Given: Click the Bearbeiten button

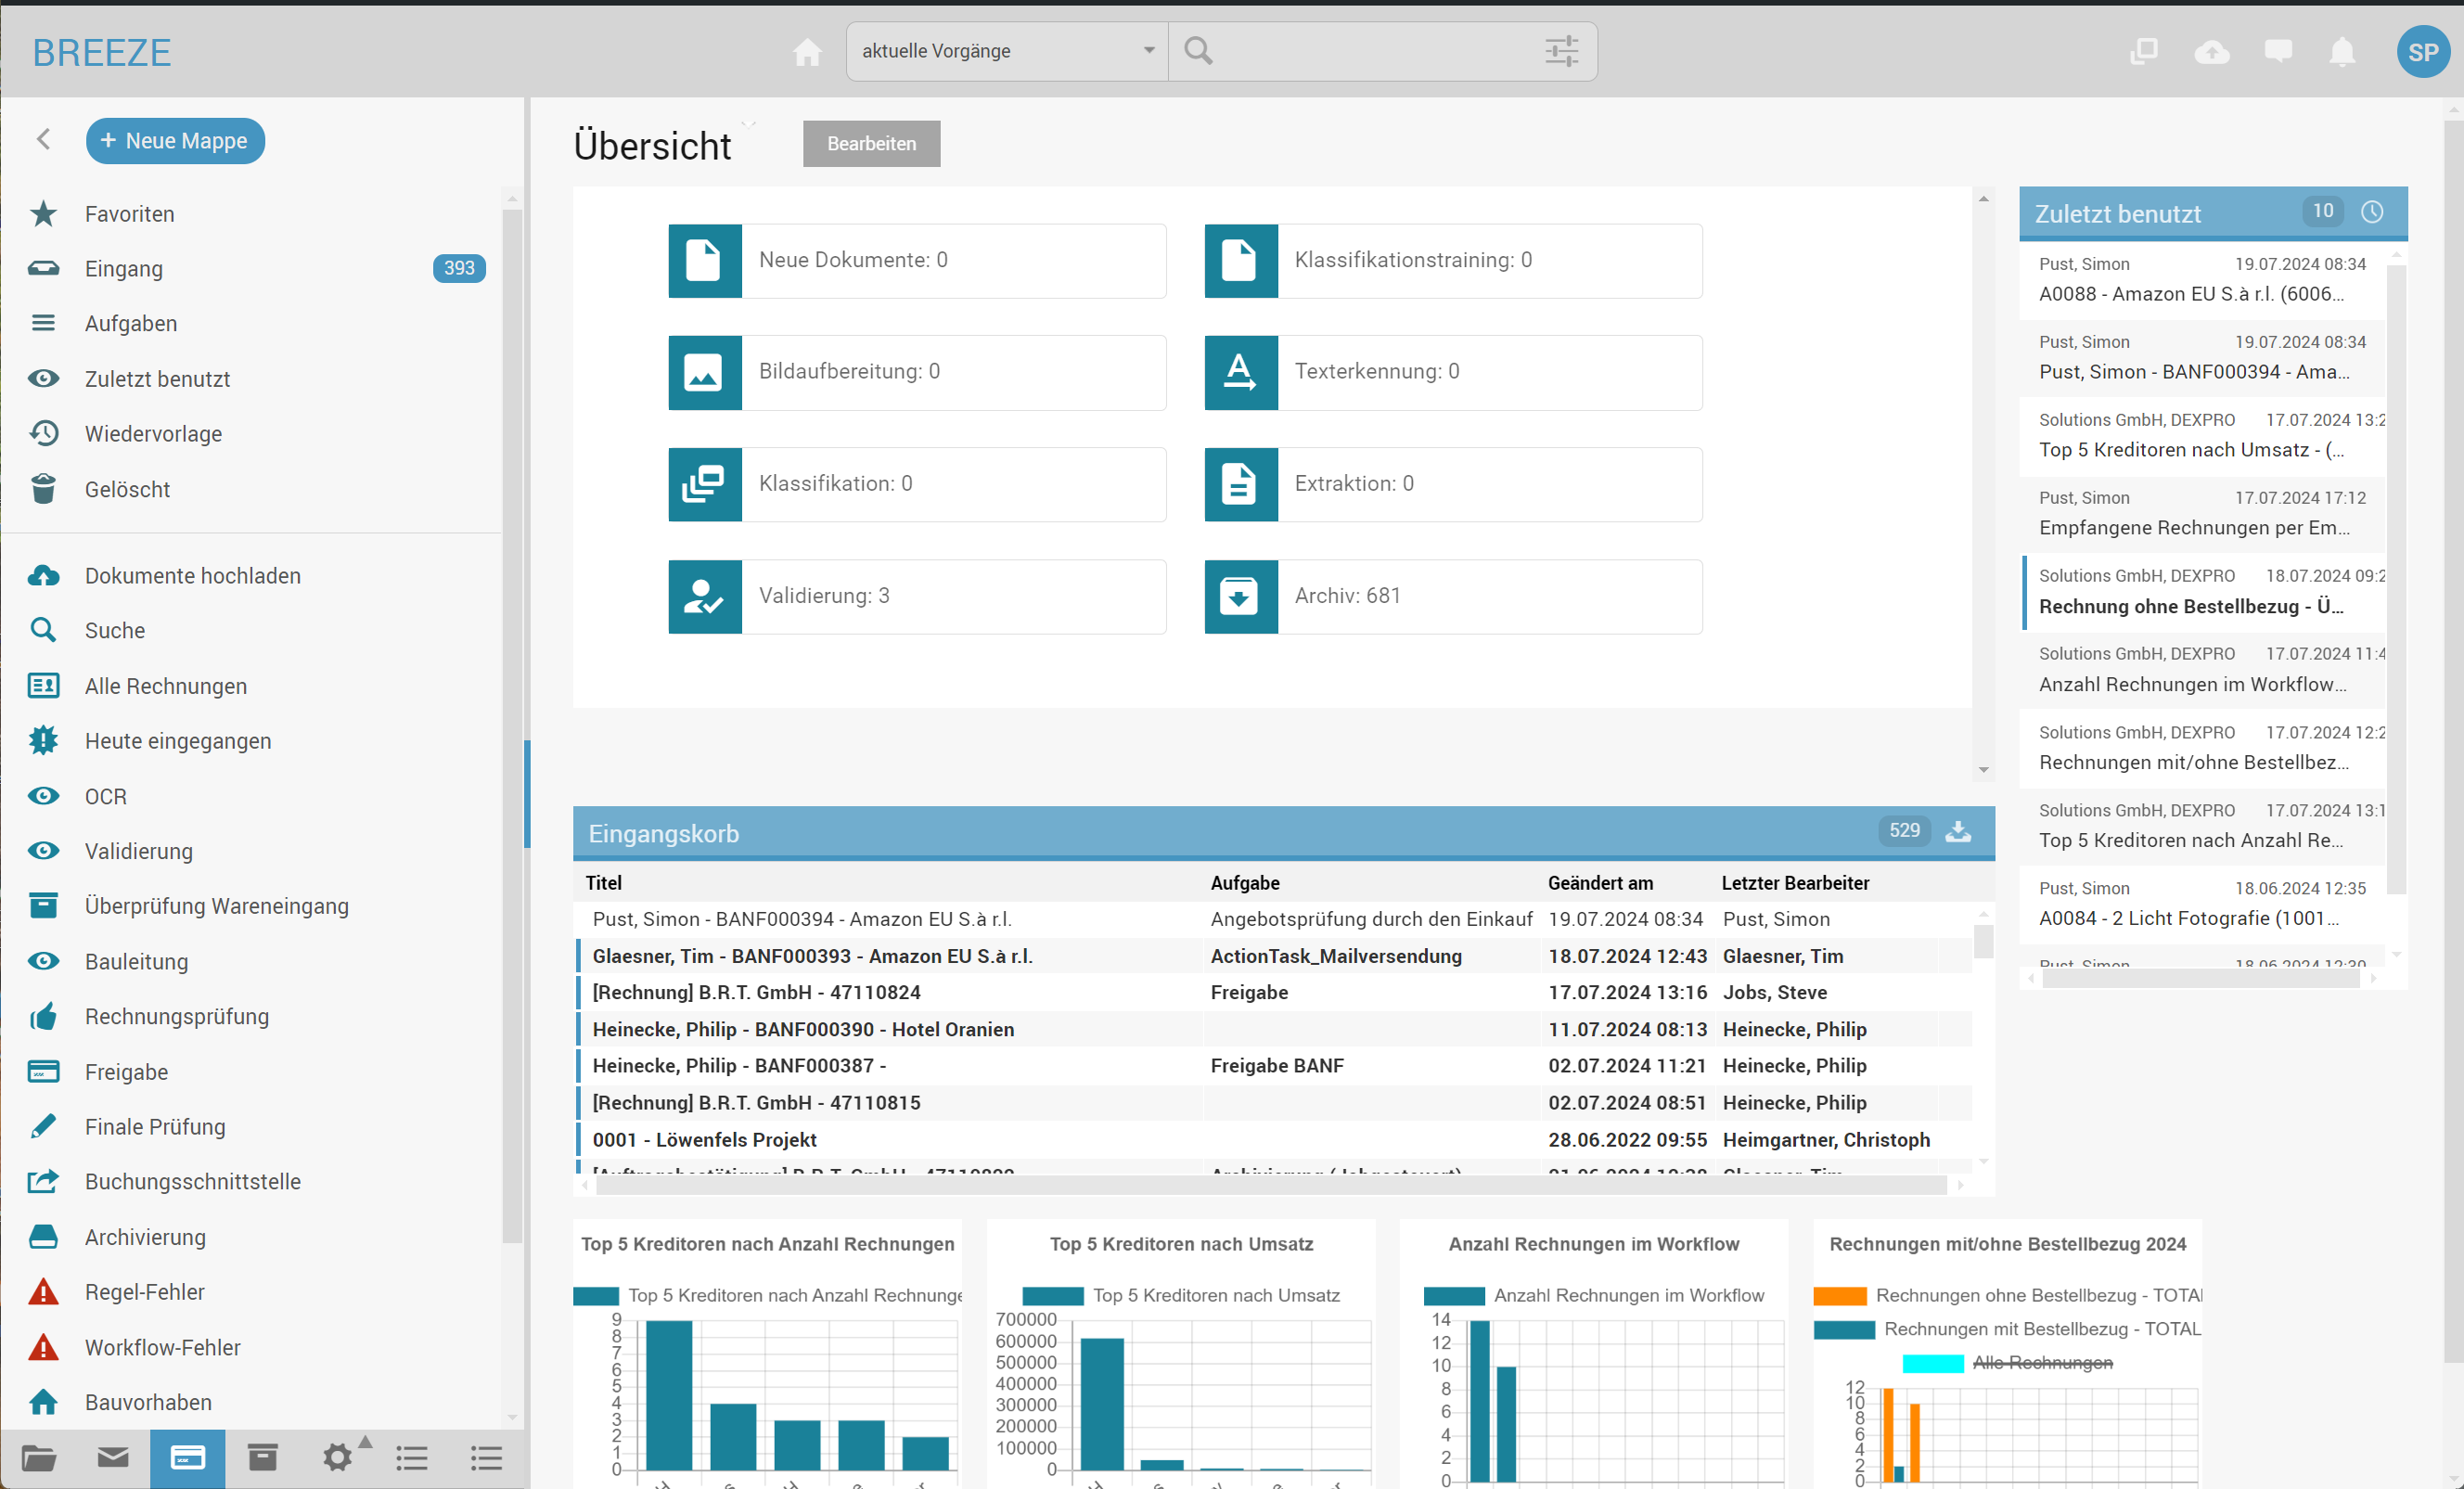Looking at the screenshot, I should point(871,143).
